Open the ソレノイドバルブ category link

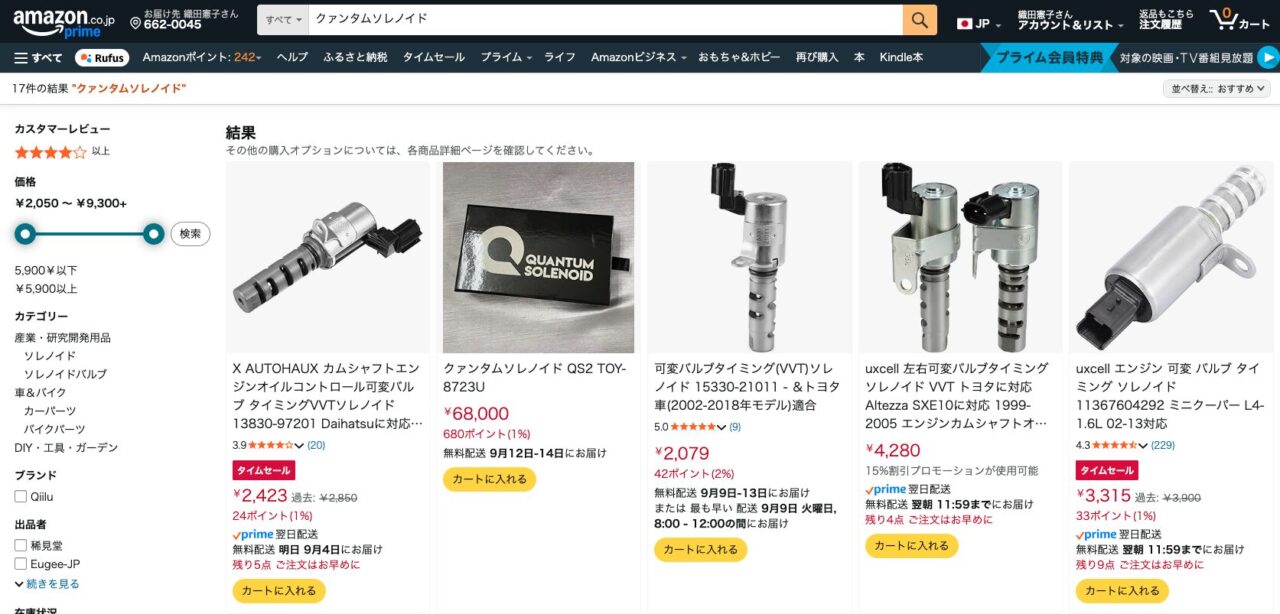click(65, 374)
